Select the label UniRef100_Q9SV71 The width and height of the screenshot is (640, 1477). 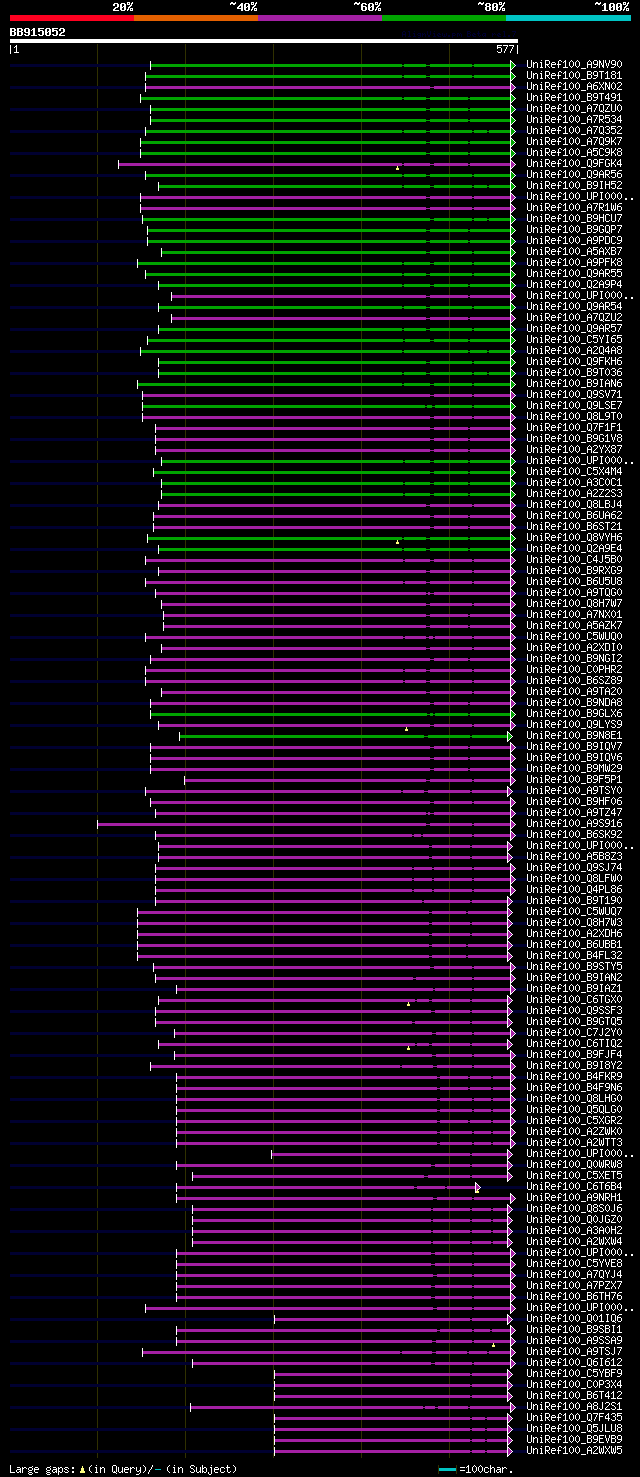coord(574,395)
